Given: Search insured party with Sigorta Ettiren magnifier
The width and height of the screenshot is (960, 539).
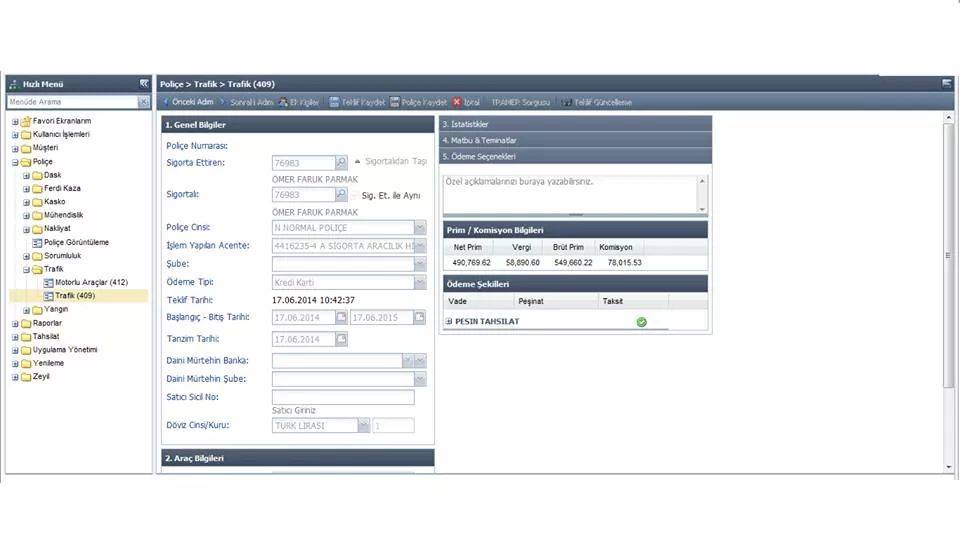Looking at the screenshot, I should (x=341, y=162).
